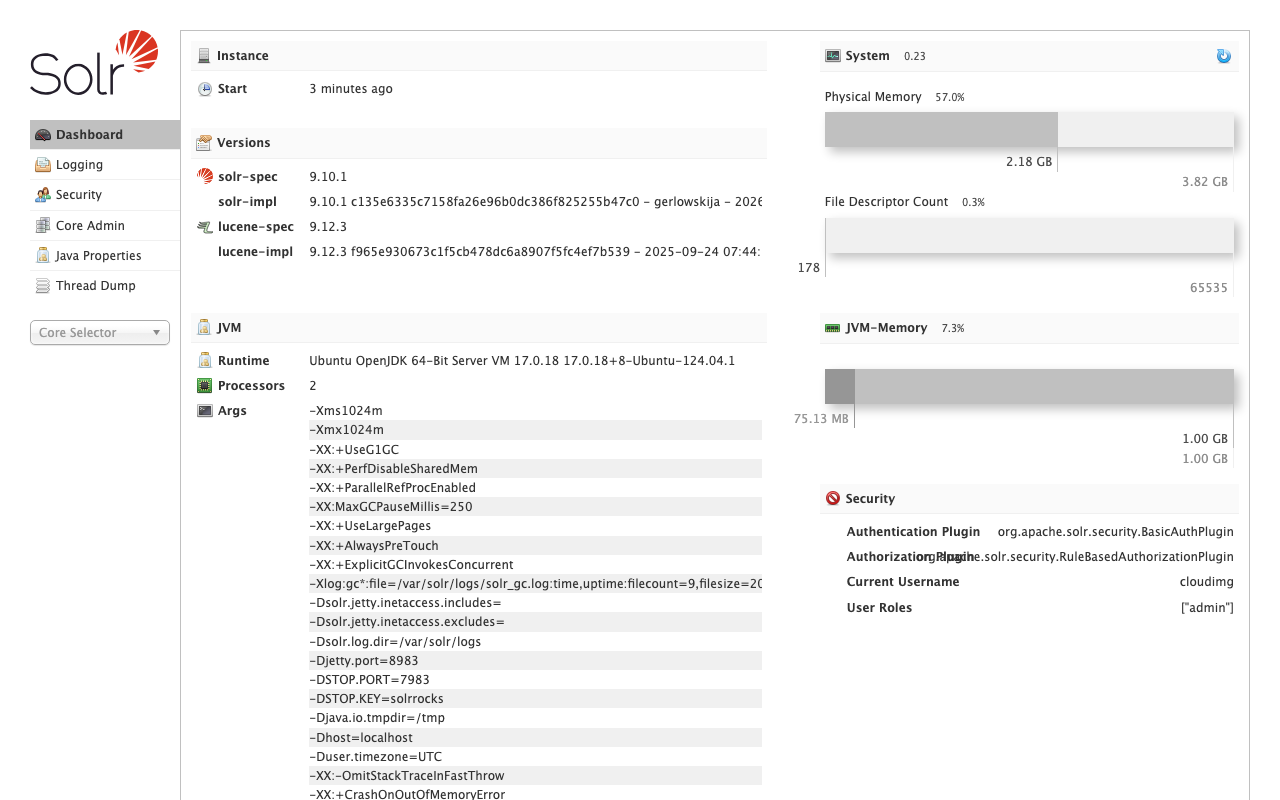Select the lucene-impl version string
The height and width of the screenshot is (800, 1280).
535,252
